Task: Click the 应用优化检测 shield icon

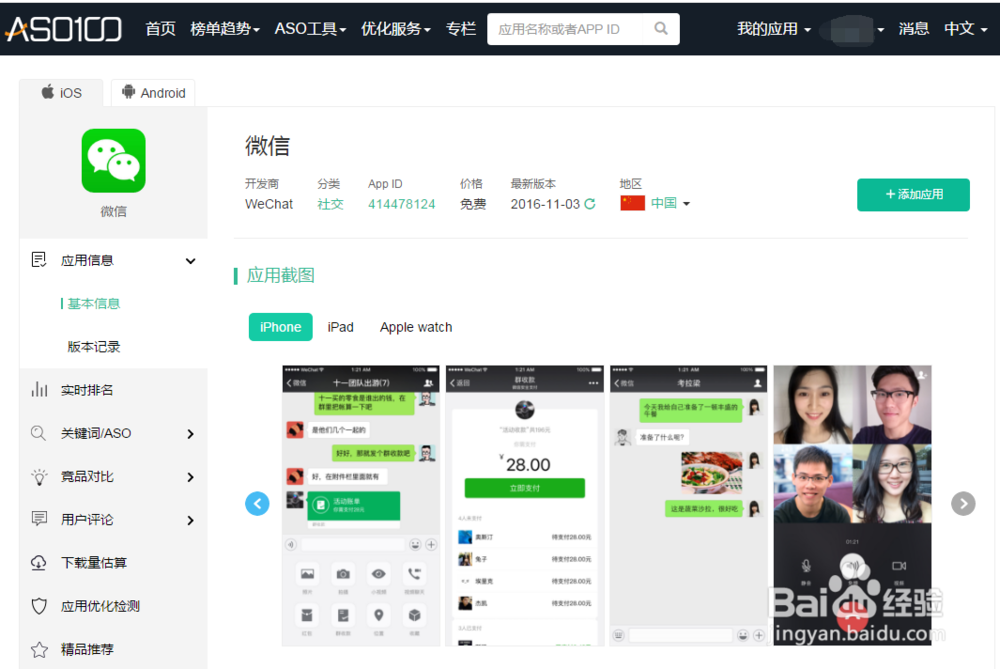Action: [39, 606]
